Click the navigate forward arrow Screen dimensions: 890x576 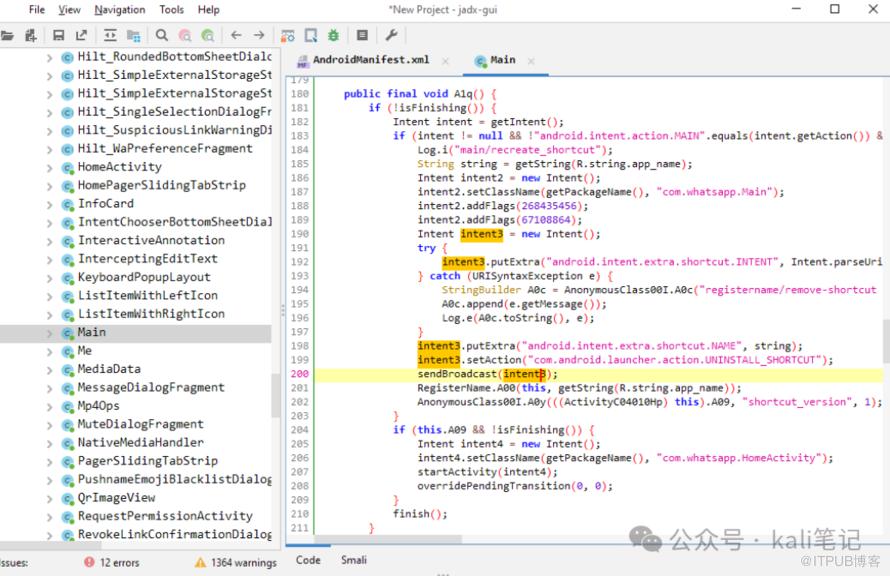pyautogui.click(x=259, y=35)
